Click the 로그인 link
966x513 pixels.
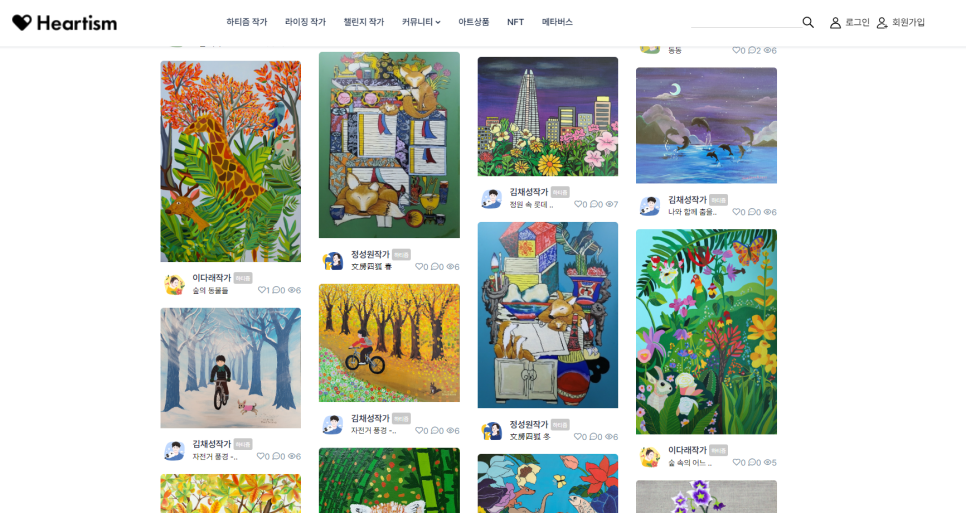click(x=857, y=22)
